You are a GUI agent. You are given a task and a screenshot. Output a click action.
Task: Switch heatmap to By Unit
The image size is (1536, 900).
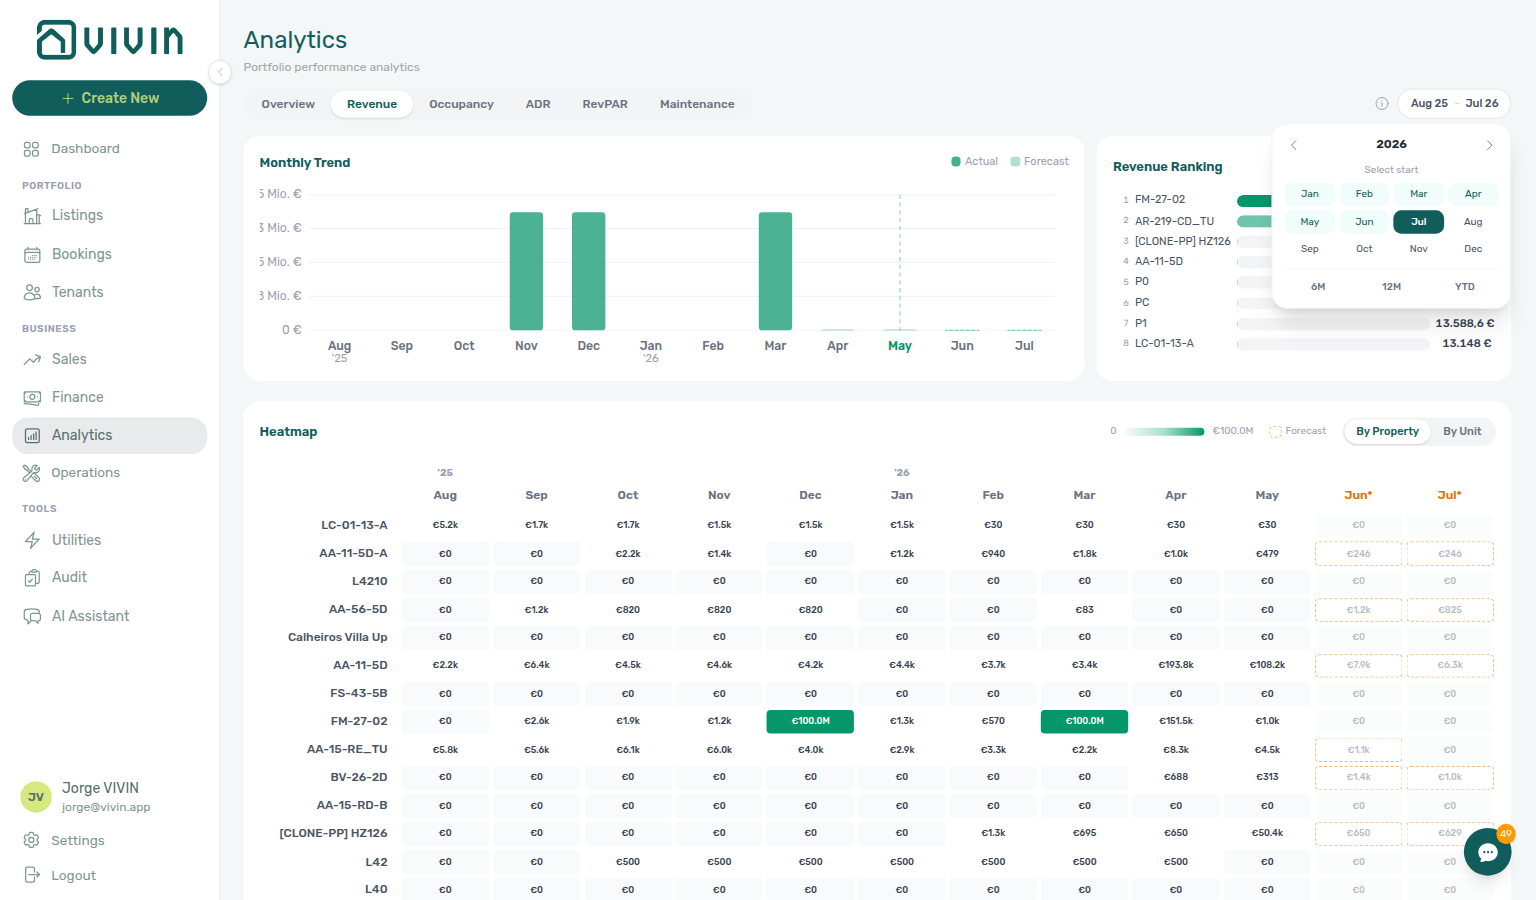[1462, 431]
